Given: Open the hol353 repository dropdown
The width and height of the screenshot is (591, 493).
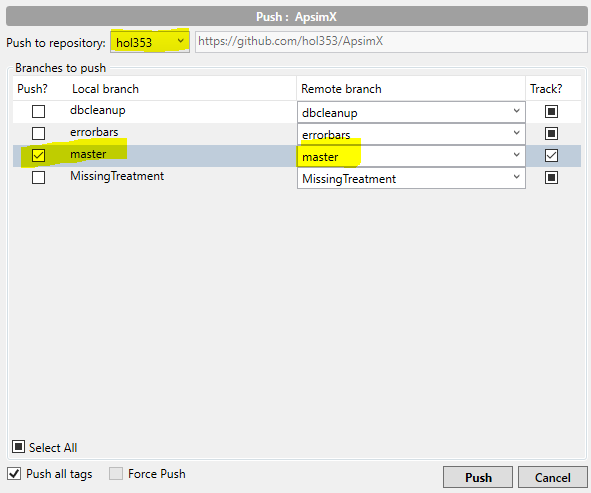Looking at the screenshot, I should [150, 42].
